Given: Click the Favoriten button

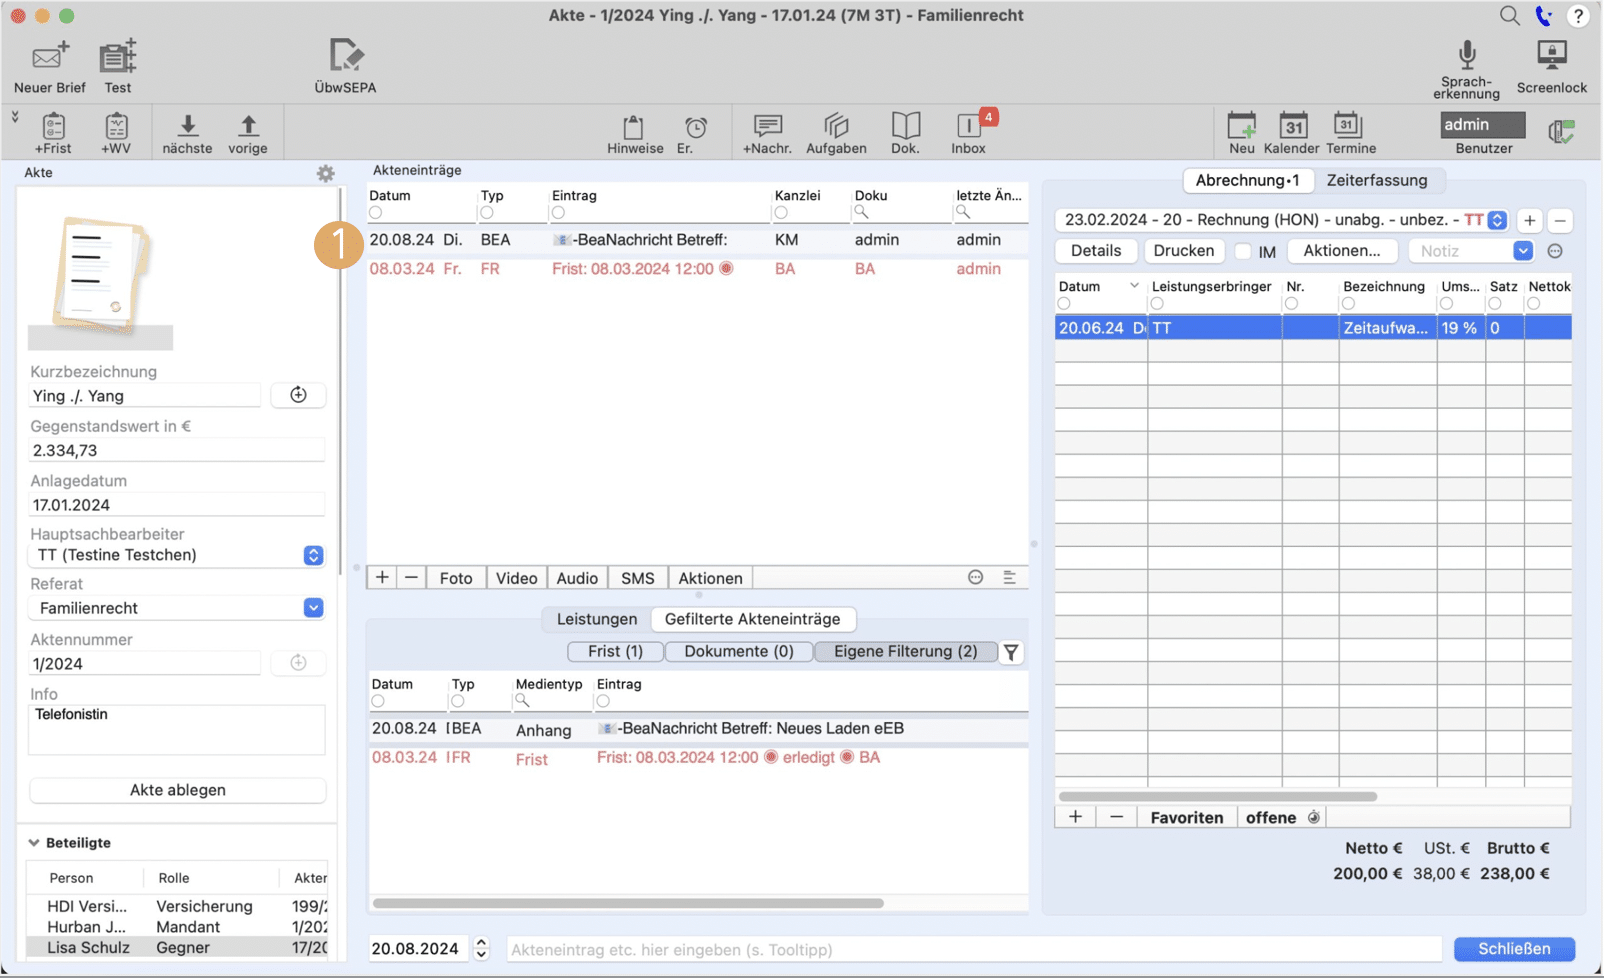Looking at the screenshot, I should point(1187,817).
